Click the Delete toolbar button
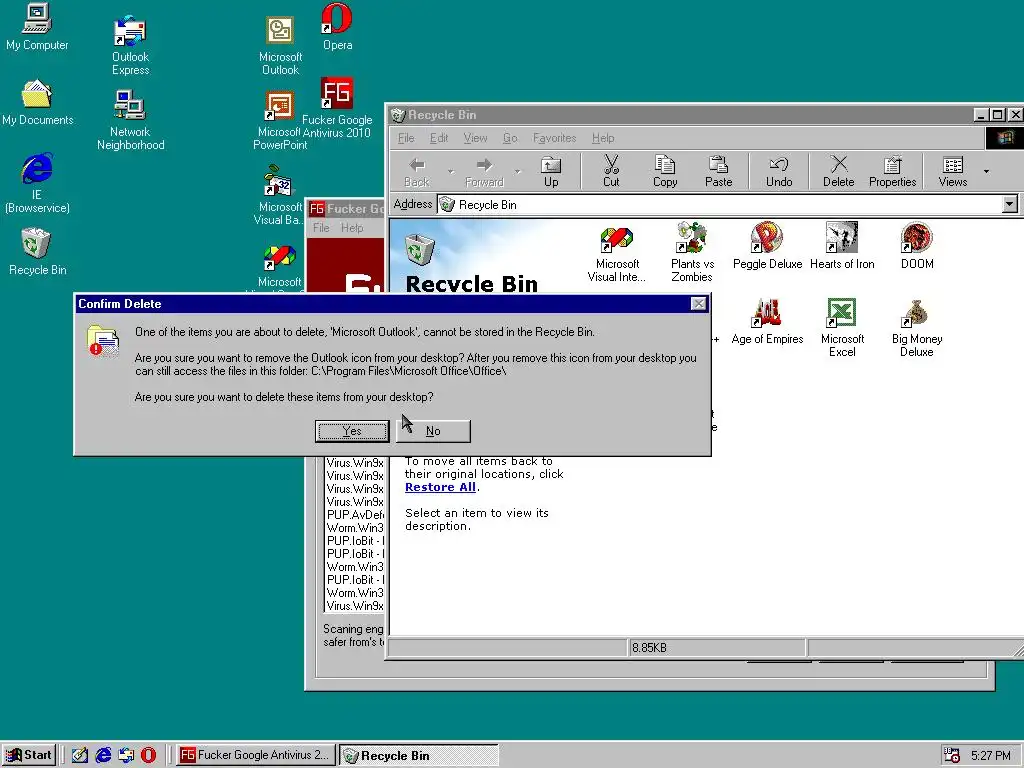Viewport: 1024px width, 768px height. click(839, 172)
